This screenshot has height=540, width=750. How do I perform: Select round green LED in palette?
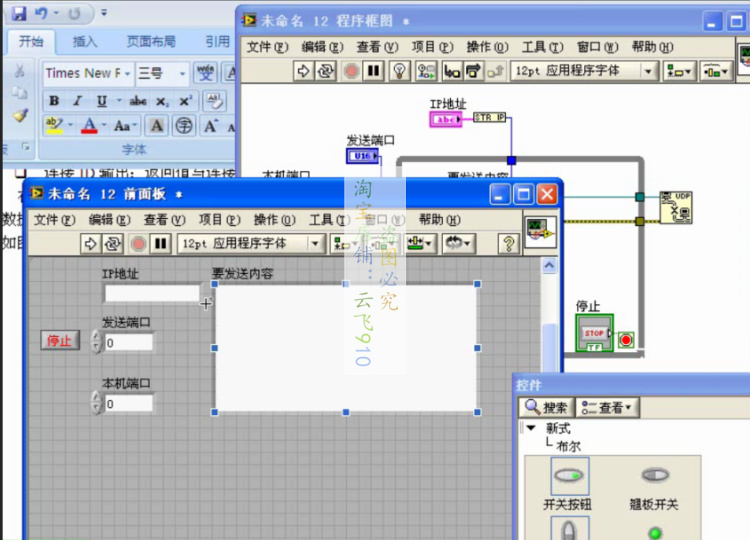[655, 532]
